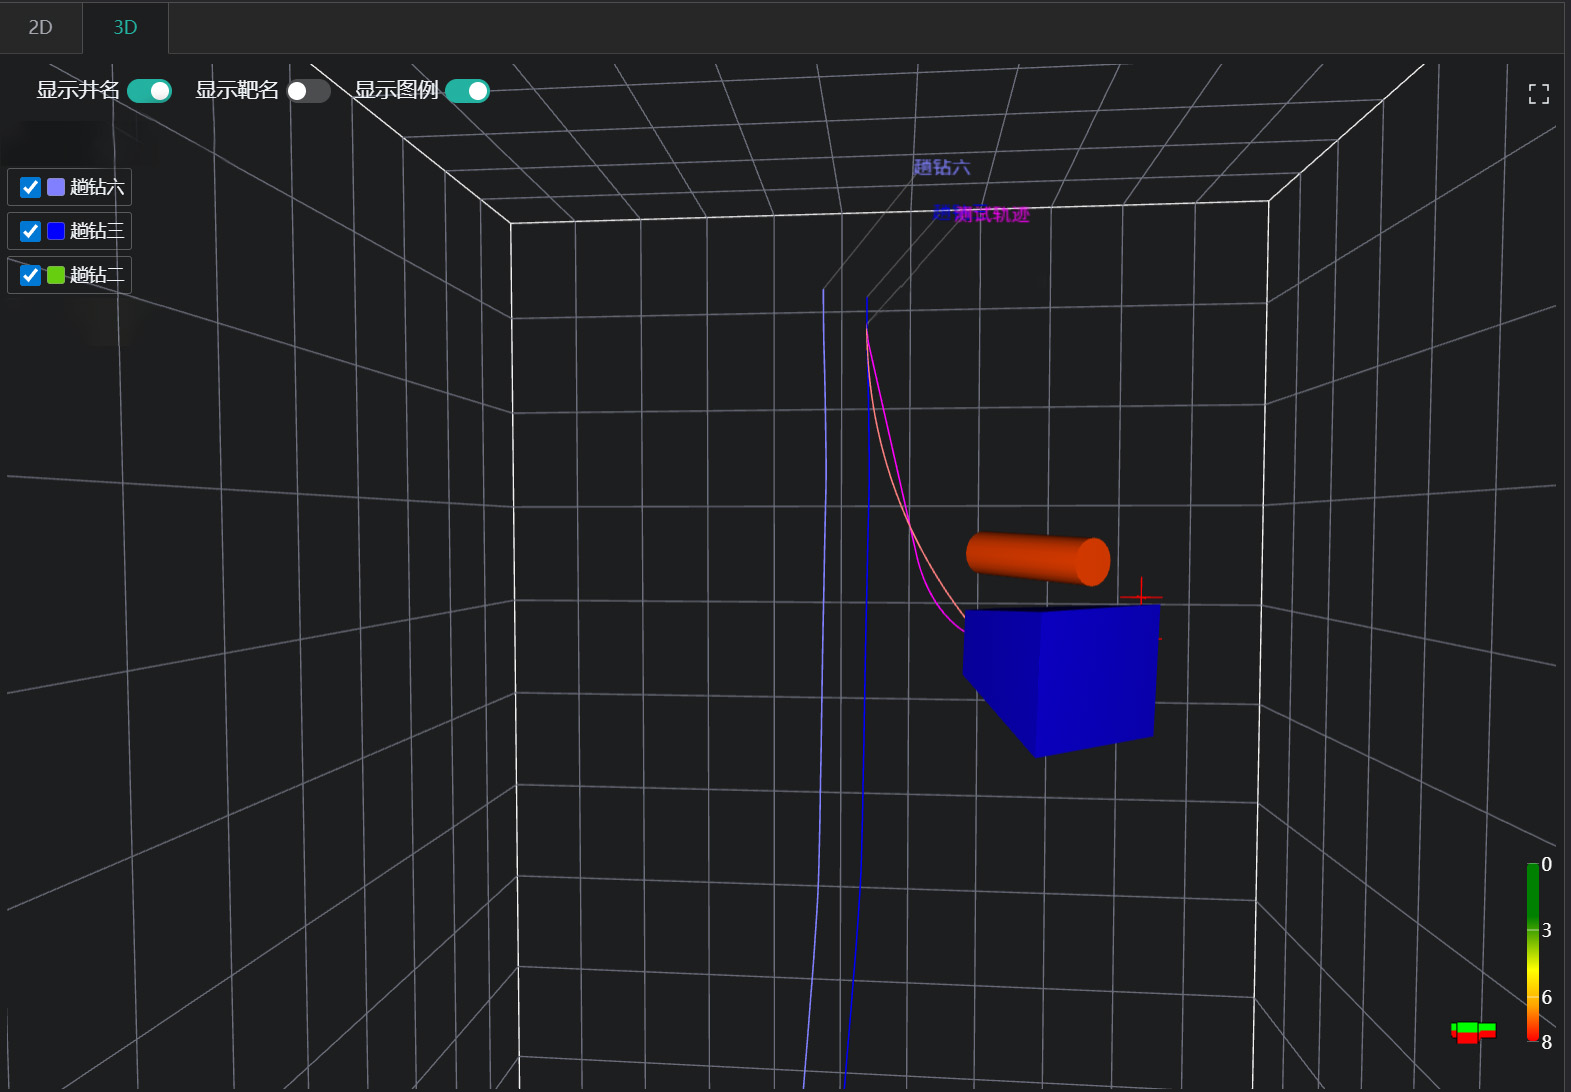The height and width of the screenshot is (1092, 1571).
Task: Enable the 显示靶名 toggle
Action: [x=308, y=91]
